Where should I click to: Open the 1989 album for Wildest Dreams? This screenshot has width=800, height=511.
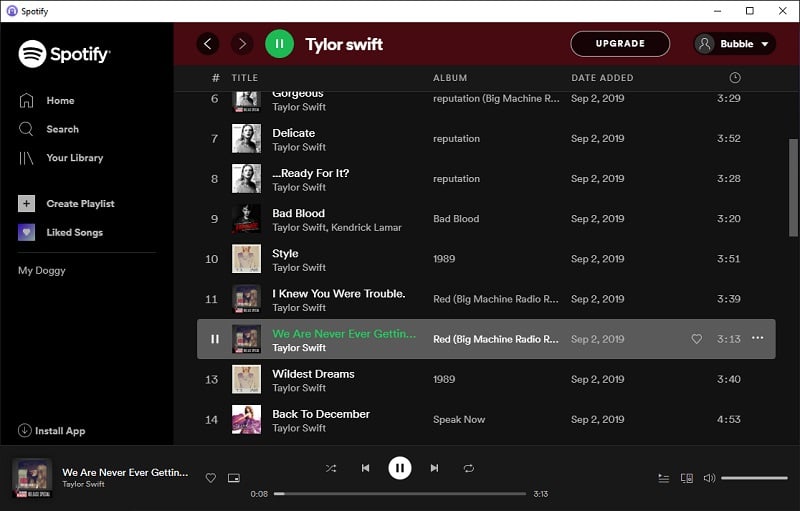tap(444, 379)
